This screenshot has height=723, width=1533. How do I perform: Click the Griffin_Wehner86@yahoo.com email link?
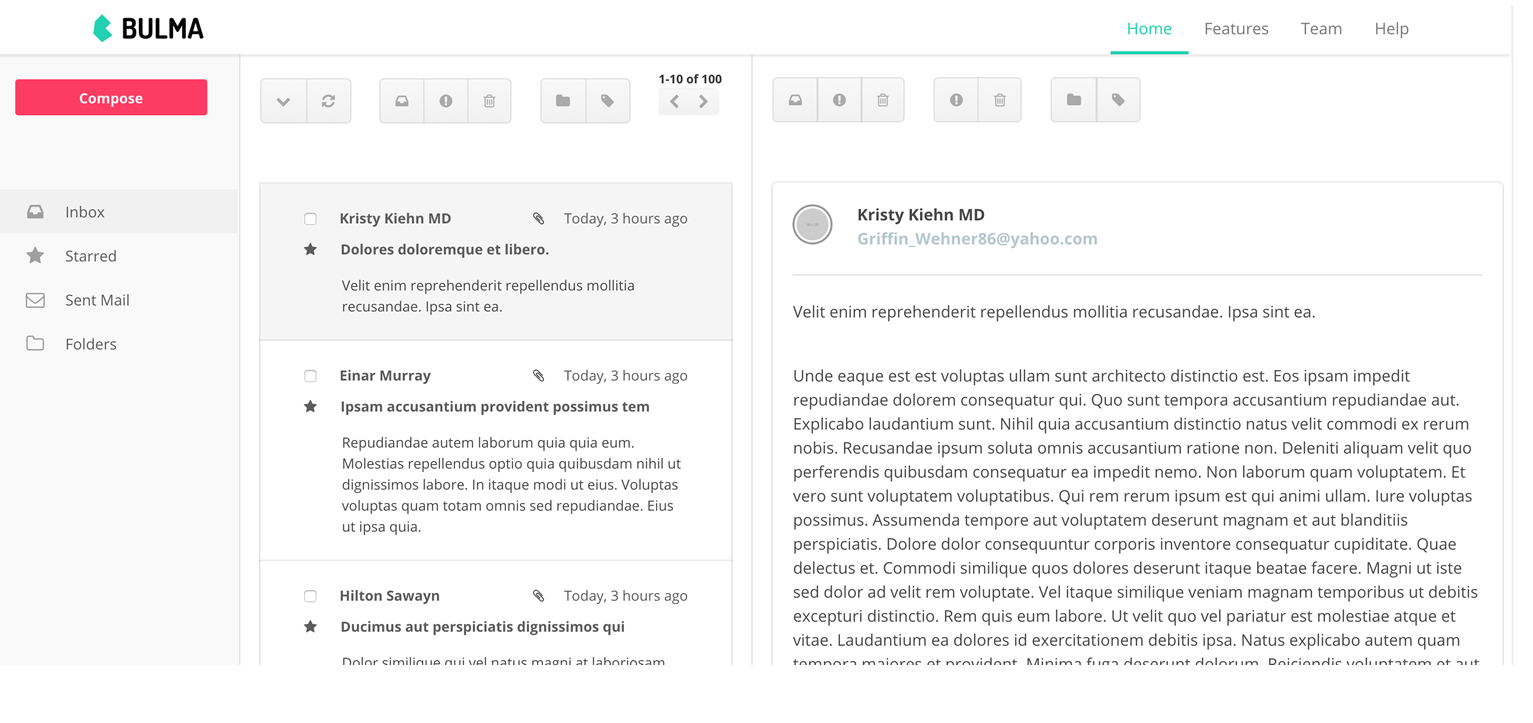coord(977,238)
